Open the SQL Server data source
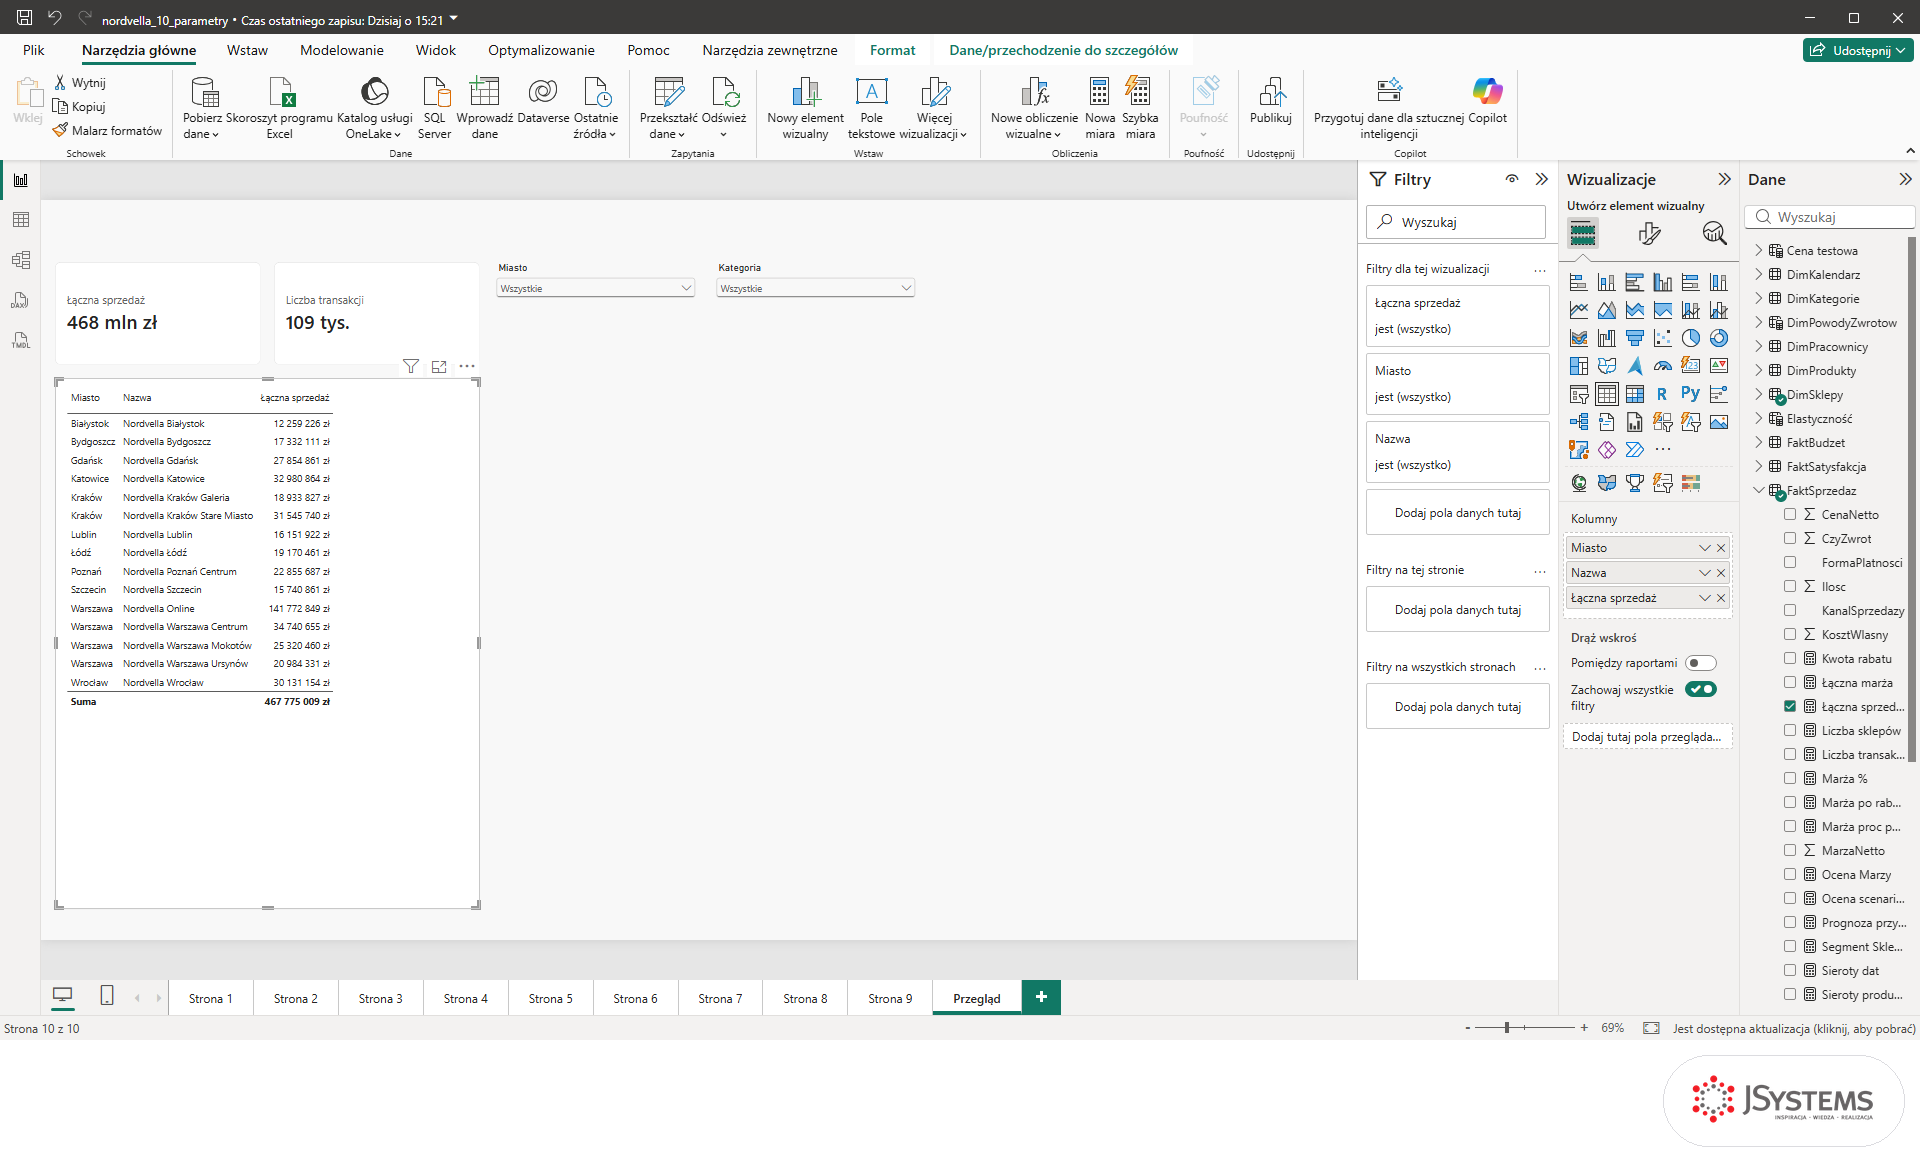Screen dimensions: 1920x1162 [435, 108]
